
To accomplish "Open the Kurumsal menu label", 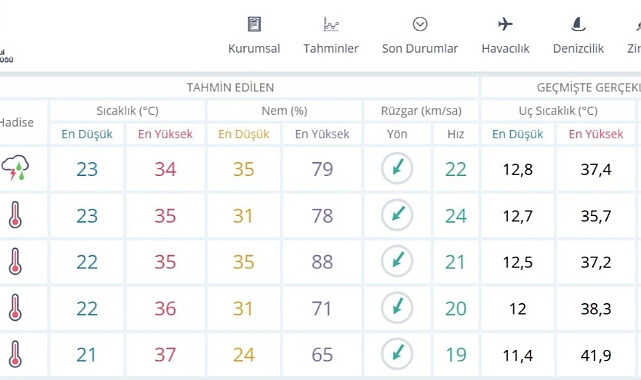I will [x=254, y=49].
